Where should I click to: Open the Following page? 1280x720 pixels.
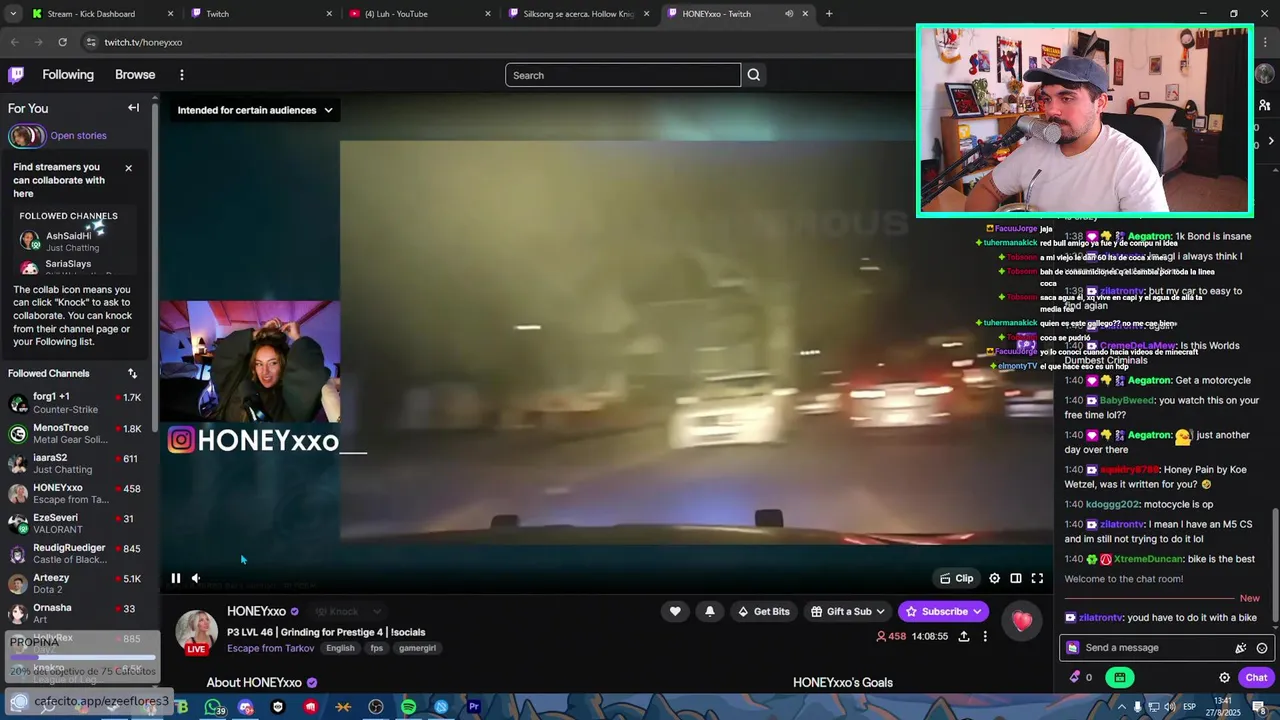(x=68, y=75)
